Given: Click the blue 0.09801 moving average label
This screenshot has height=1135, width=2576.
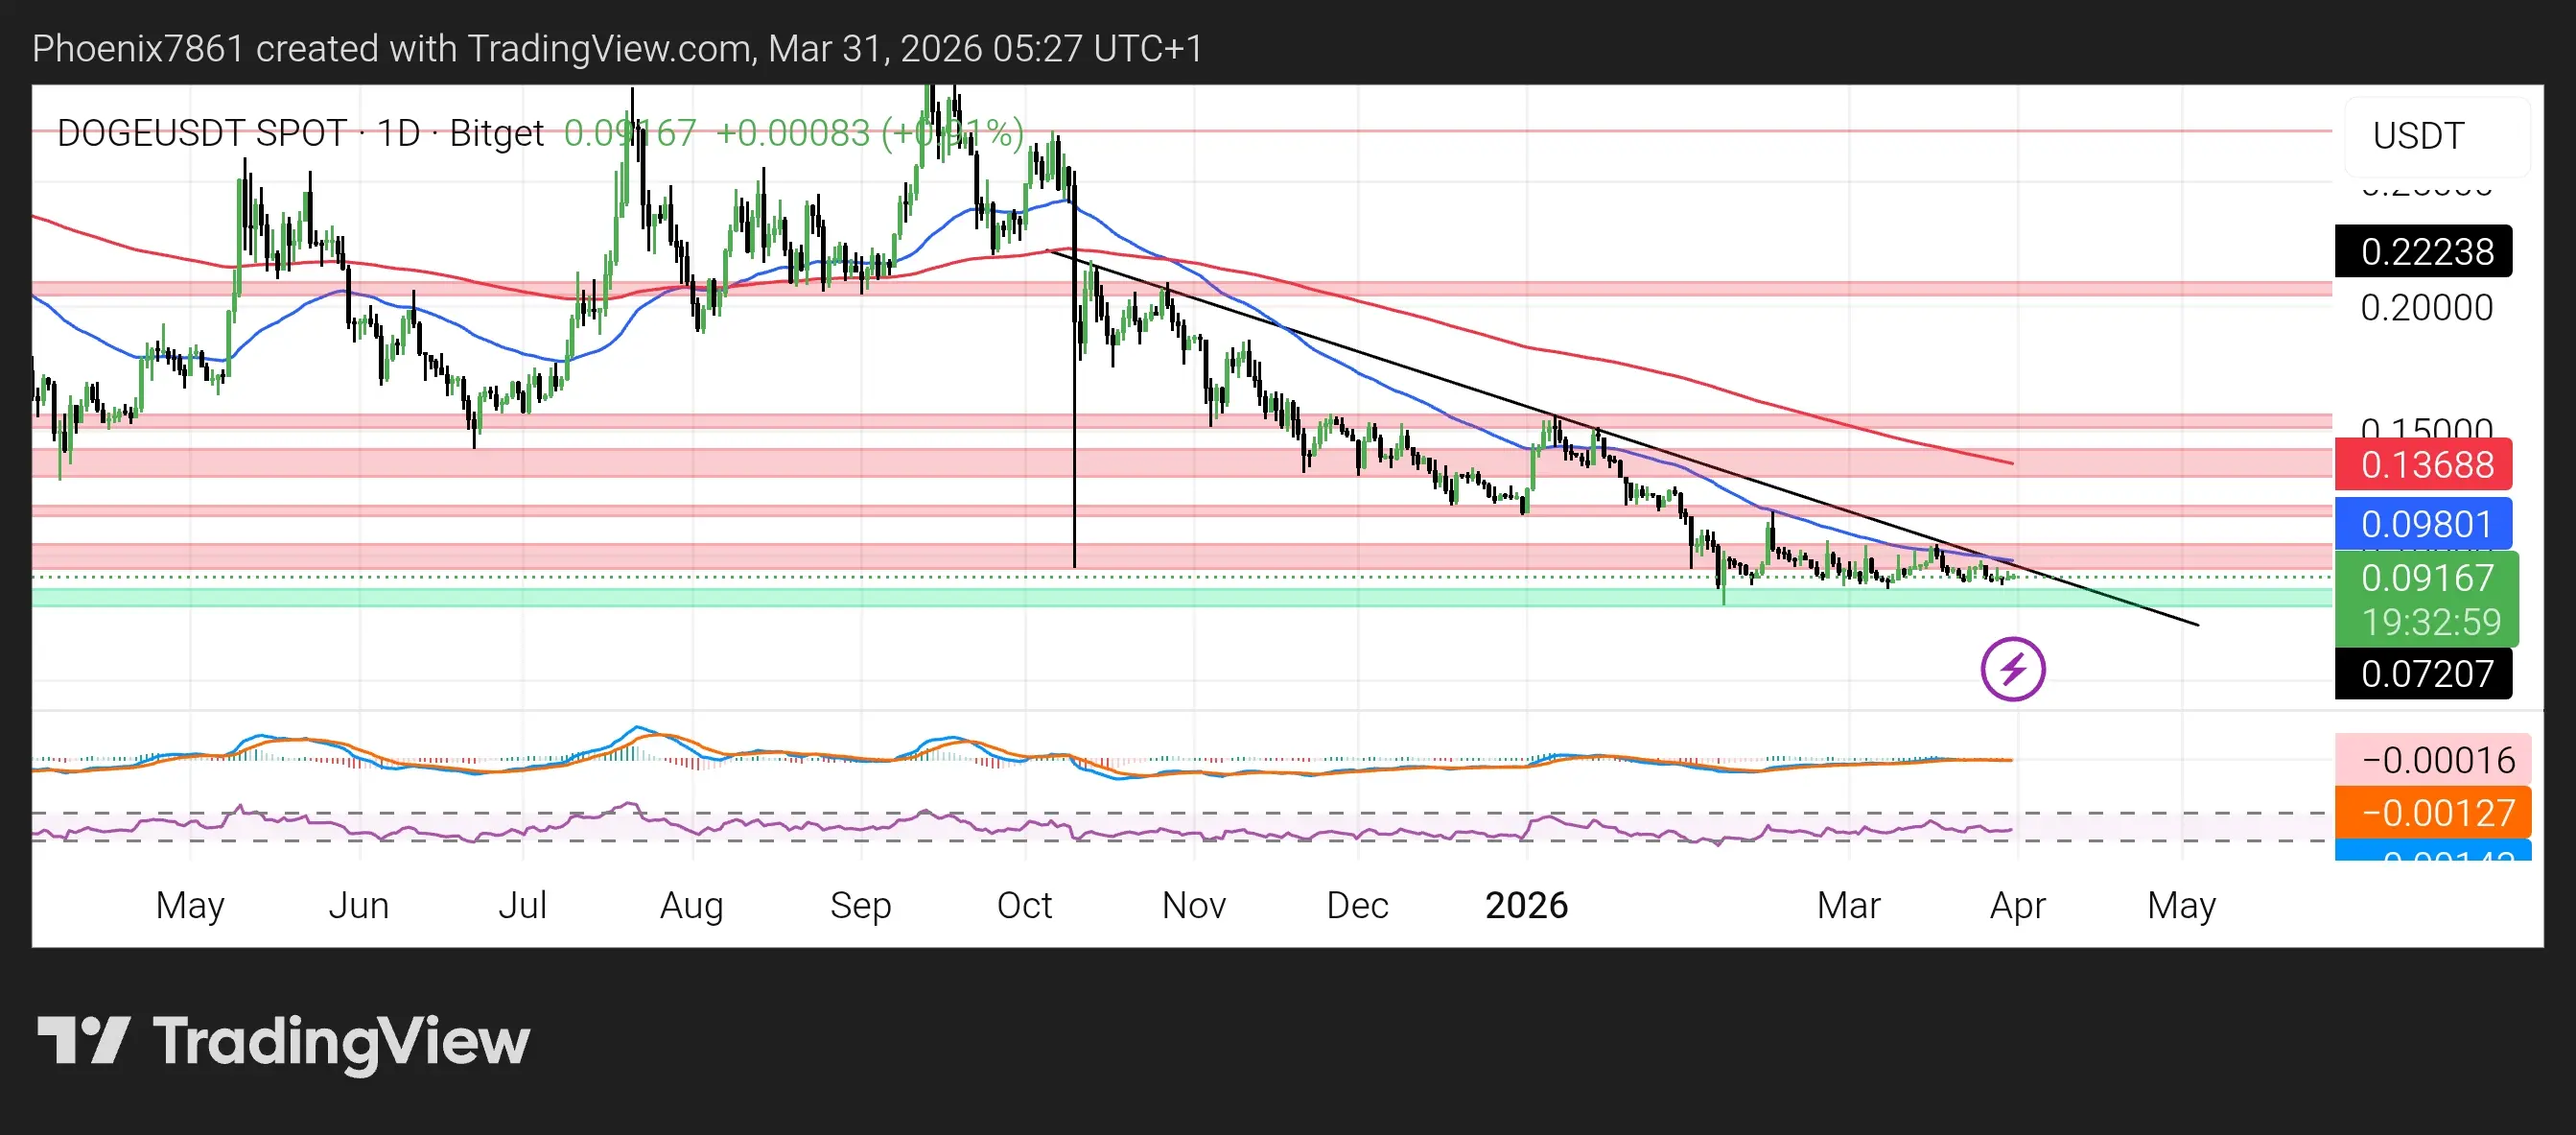Looking at the screenshot, I should pyautogui.click(x=2426, y=524).
